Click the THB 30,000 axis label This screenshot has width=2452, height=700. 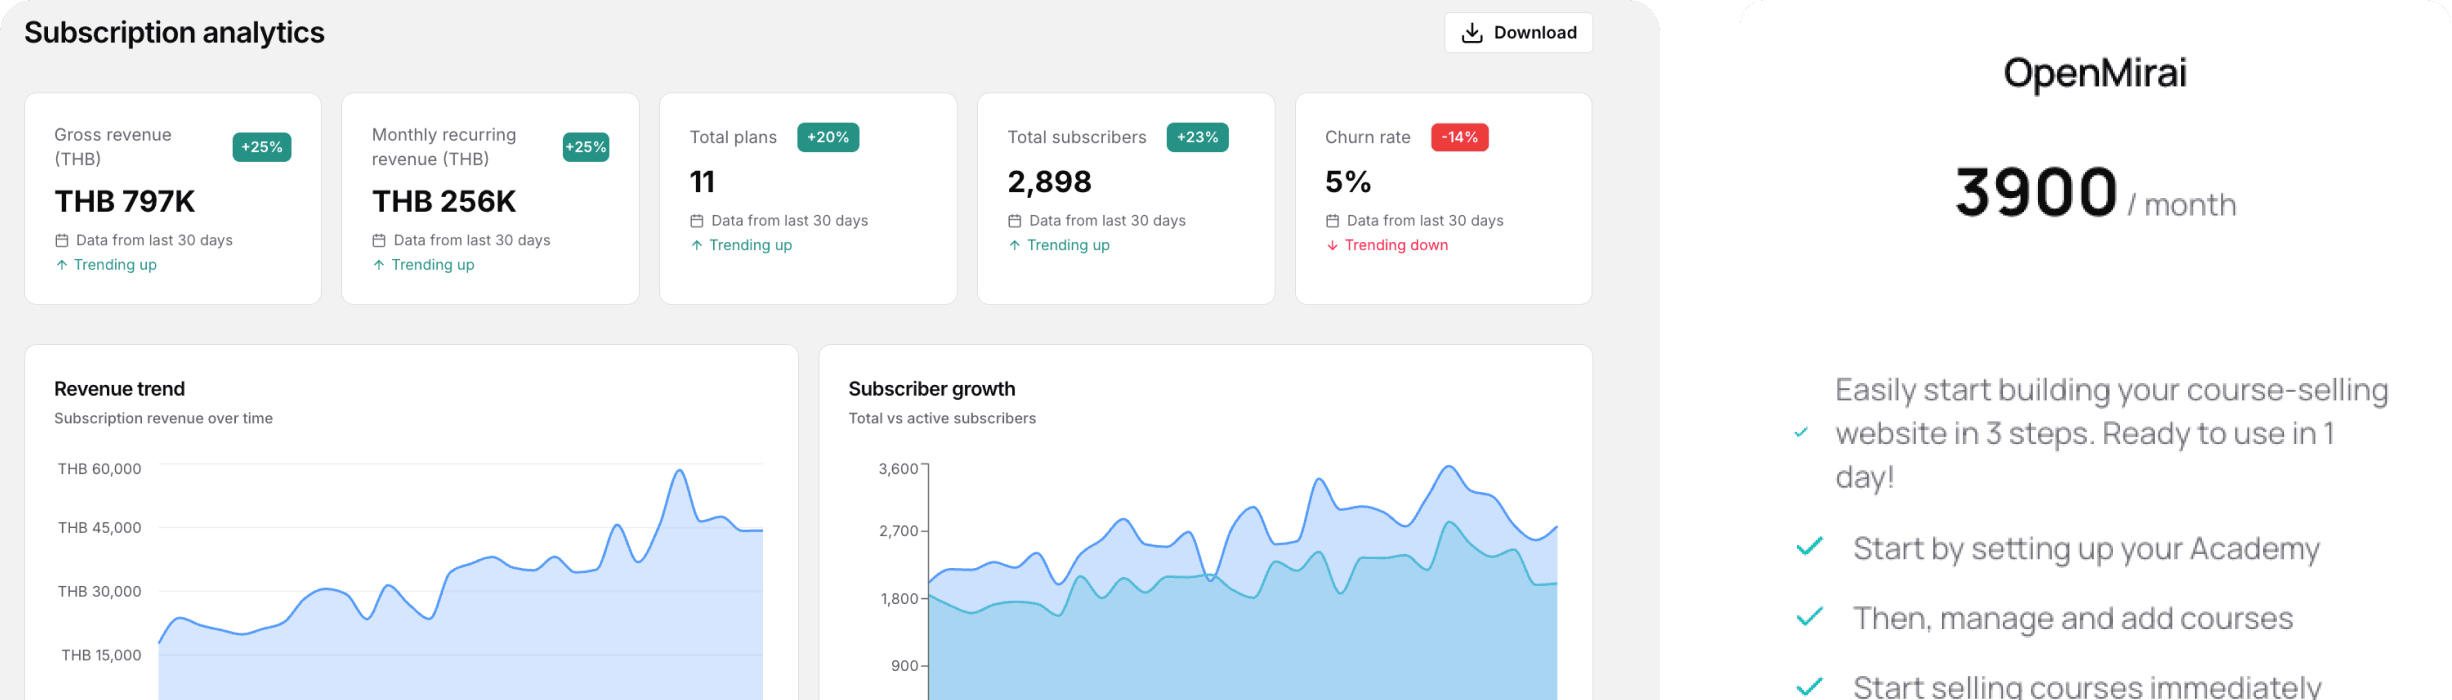coord(100,592)
